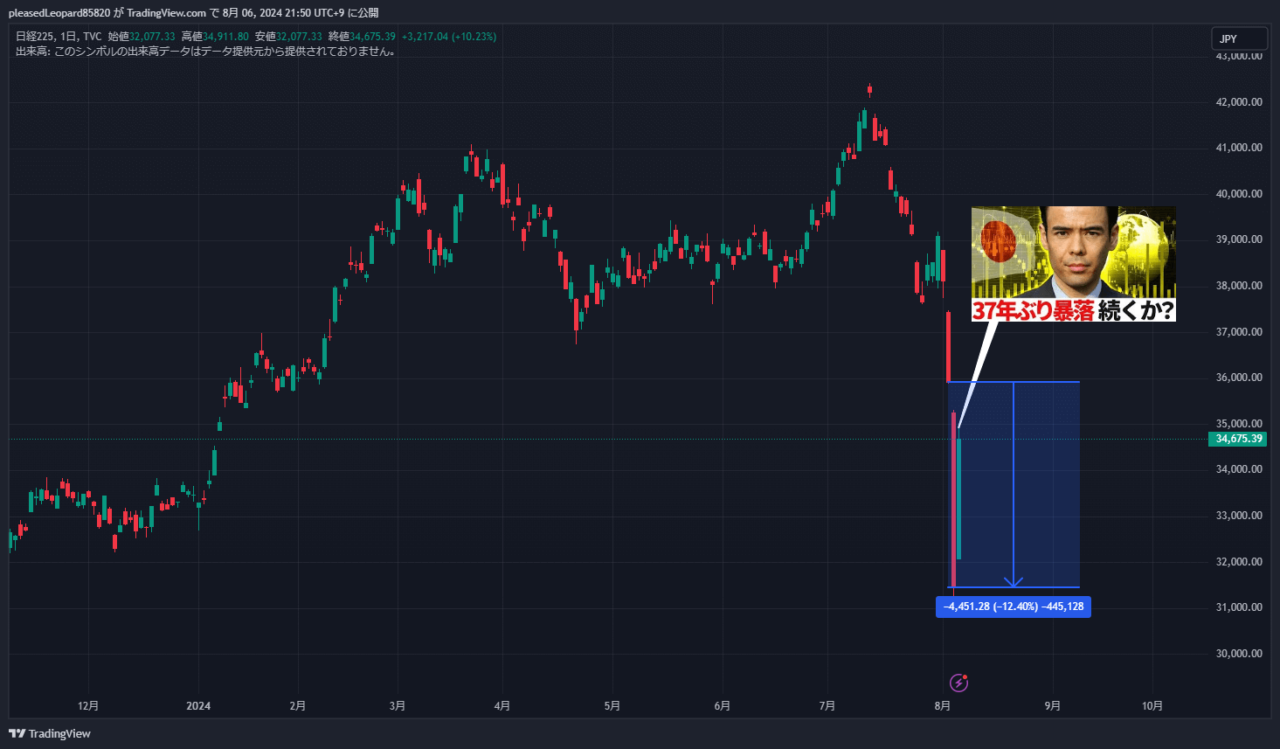Image resolution: width=1280 pixels, height=749 pixels.
Task: Click the green current price tag 34,675.39
Action: point(1238,438)
